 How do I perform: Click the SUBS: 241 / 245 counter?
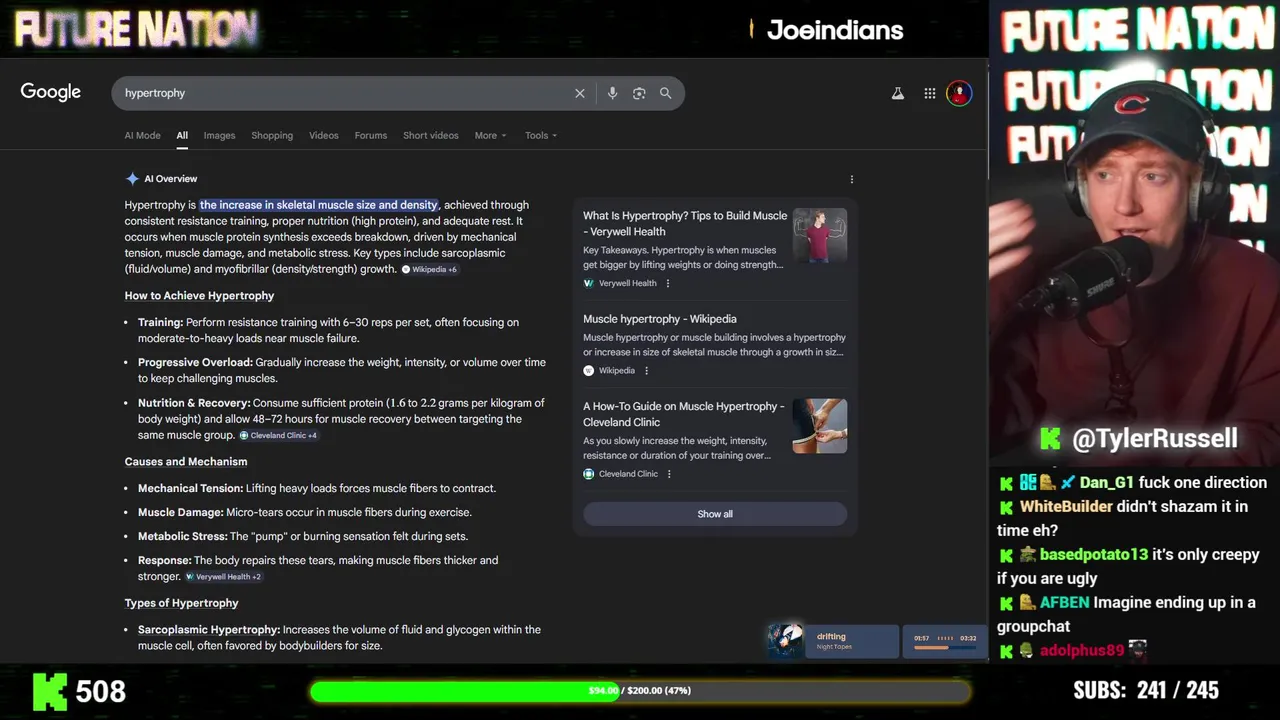(1146, 690)
